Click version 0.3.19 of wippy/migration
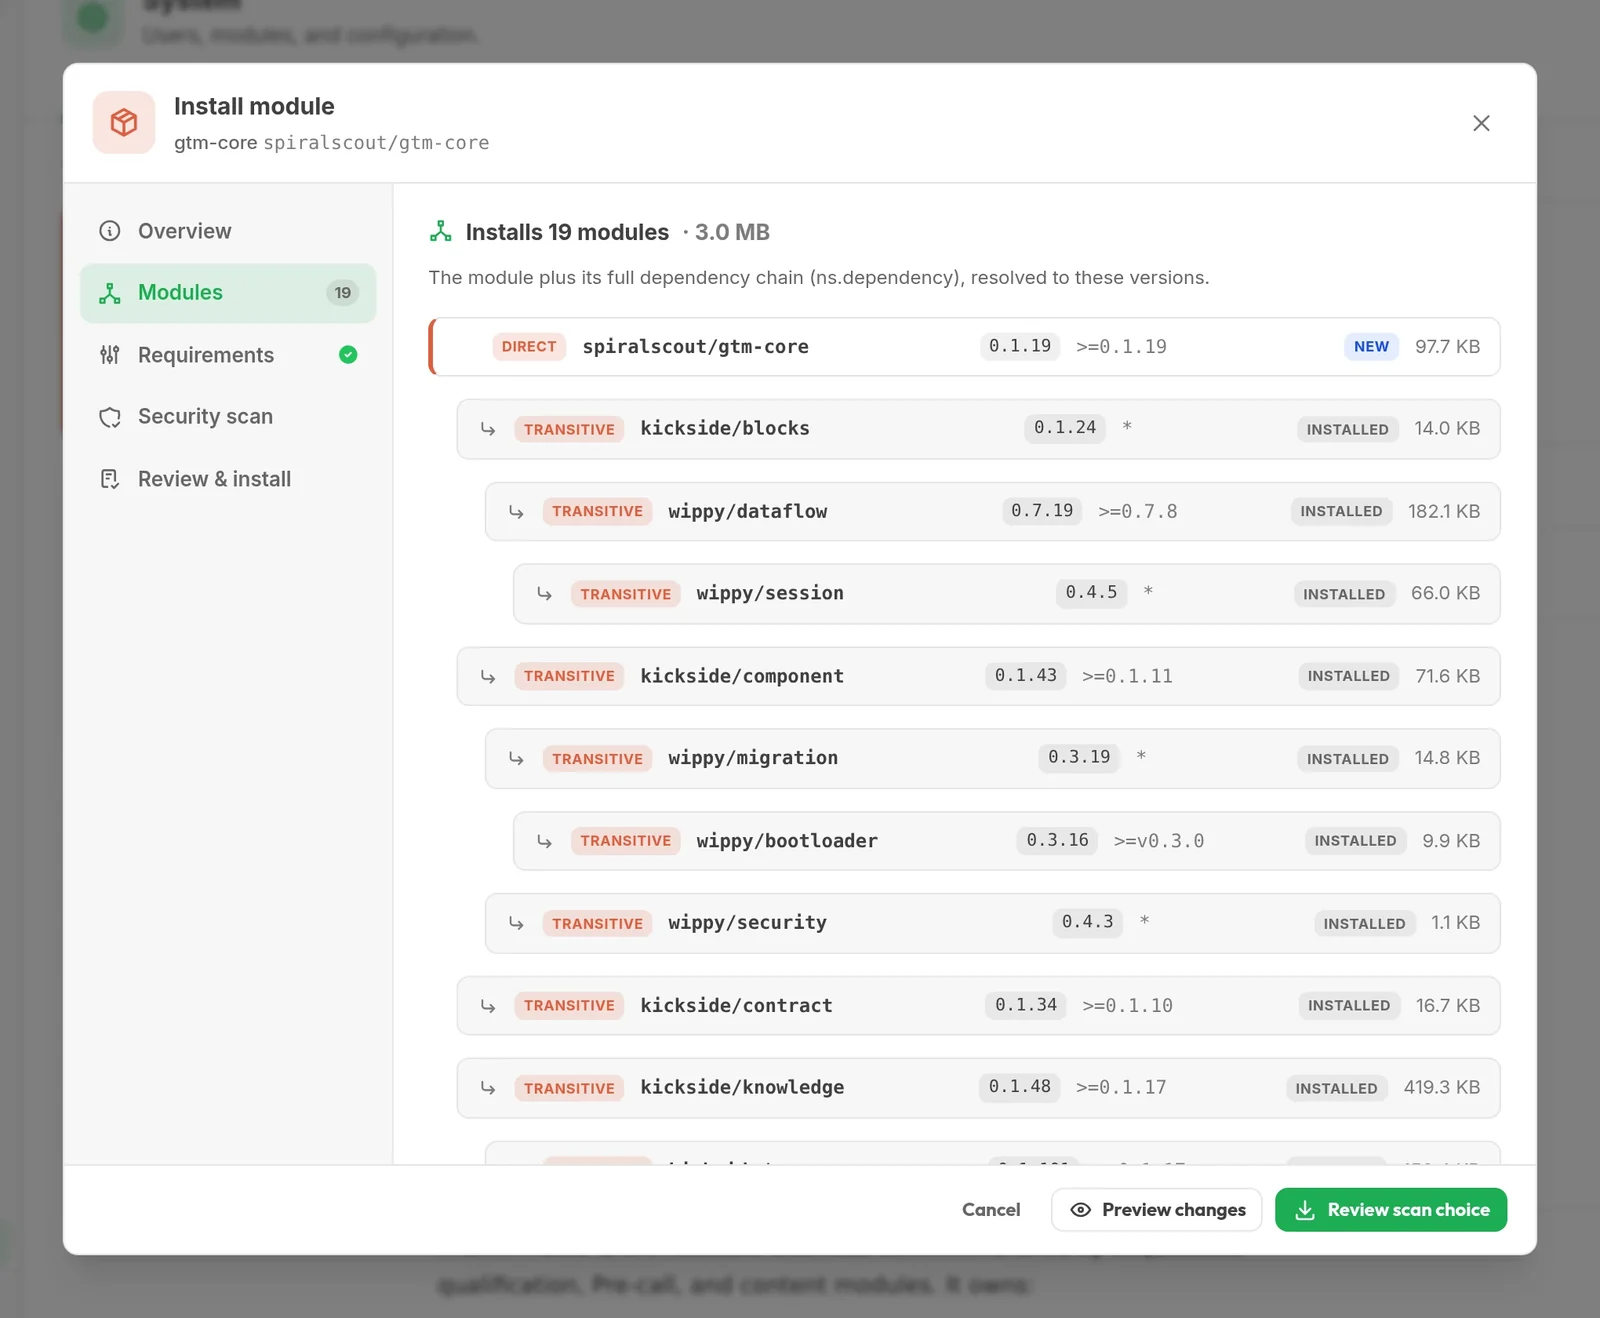This screenshot has height=1318, width=1600. (x=1079, y=757)
